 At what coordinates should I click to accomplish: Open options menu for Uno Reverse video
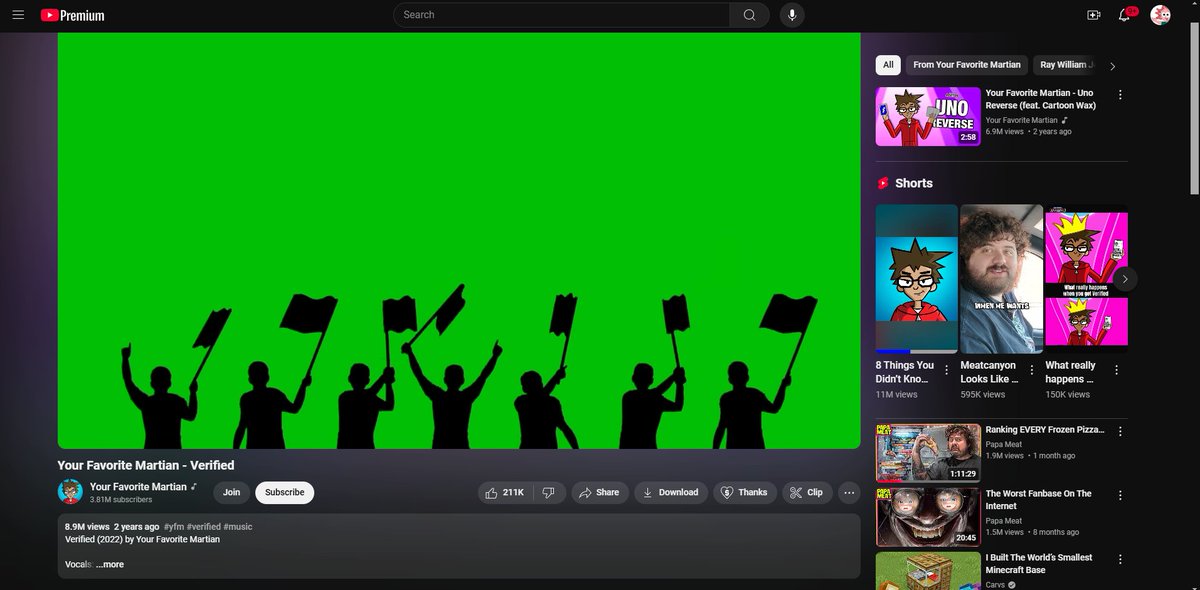click(x=1120, y=95)
